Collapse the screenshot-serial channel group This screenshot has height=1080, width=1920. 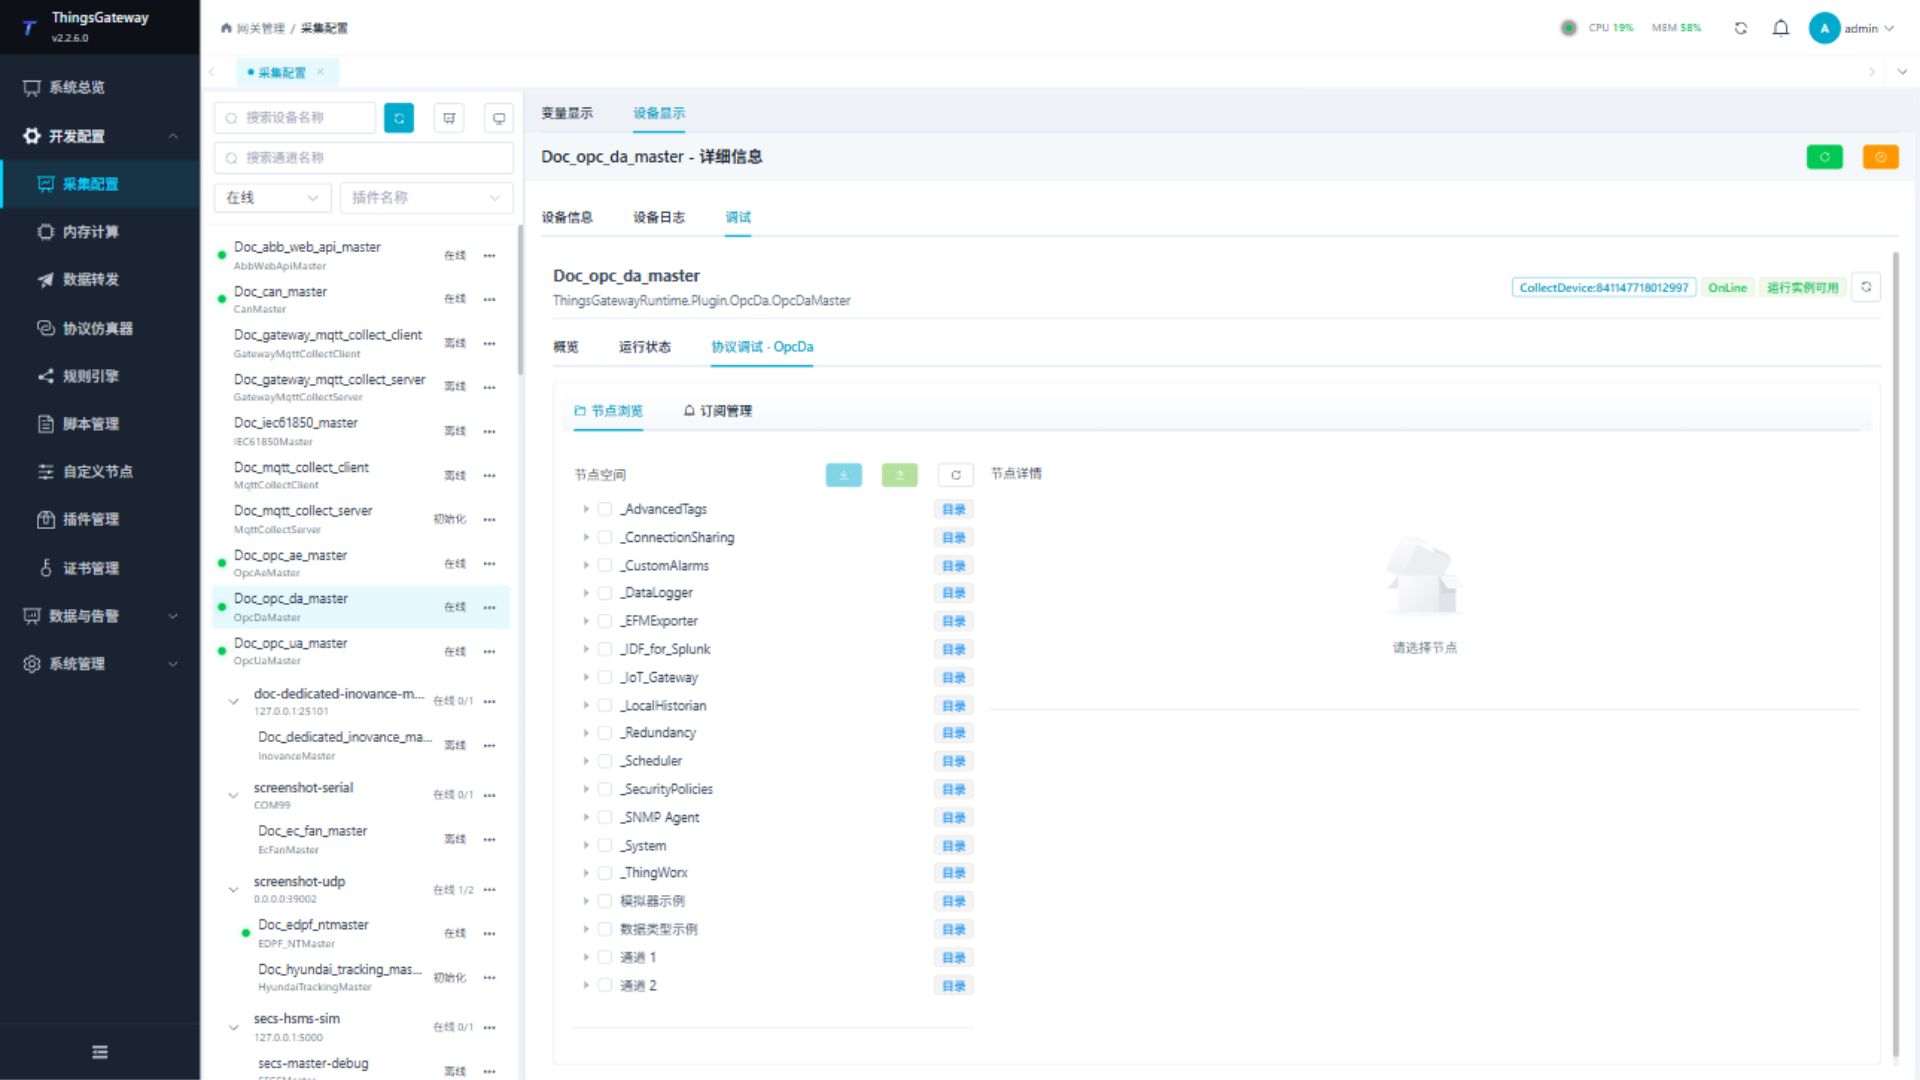(233, 795)
